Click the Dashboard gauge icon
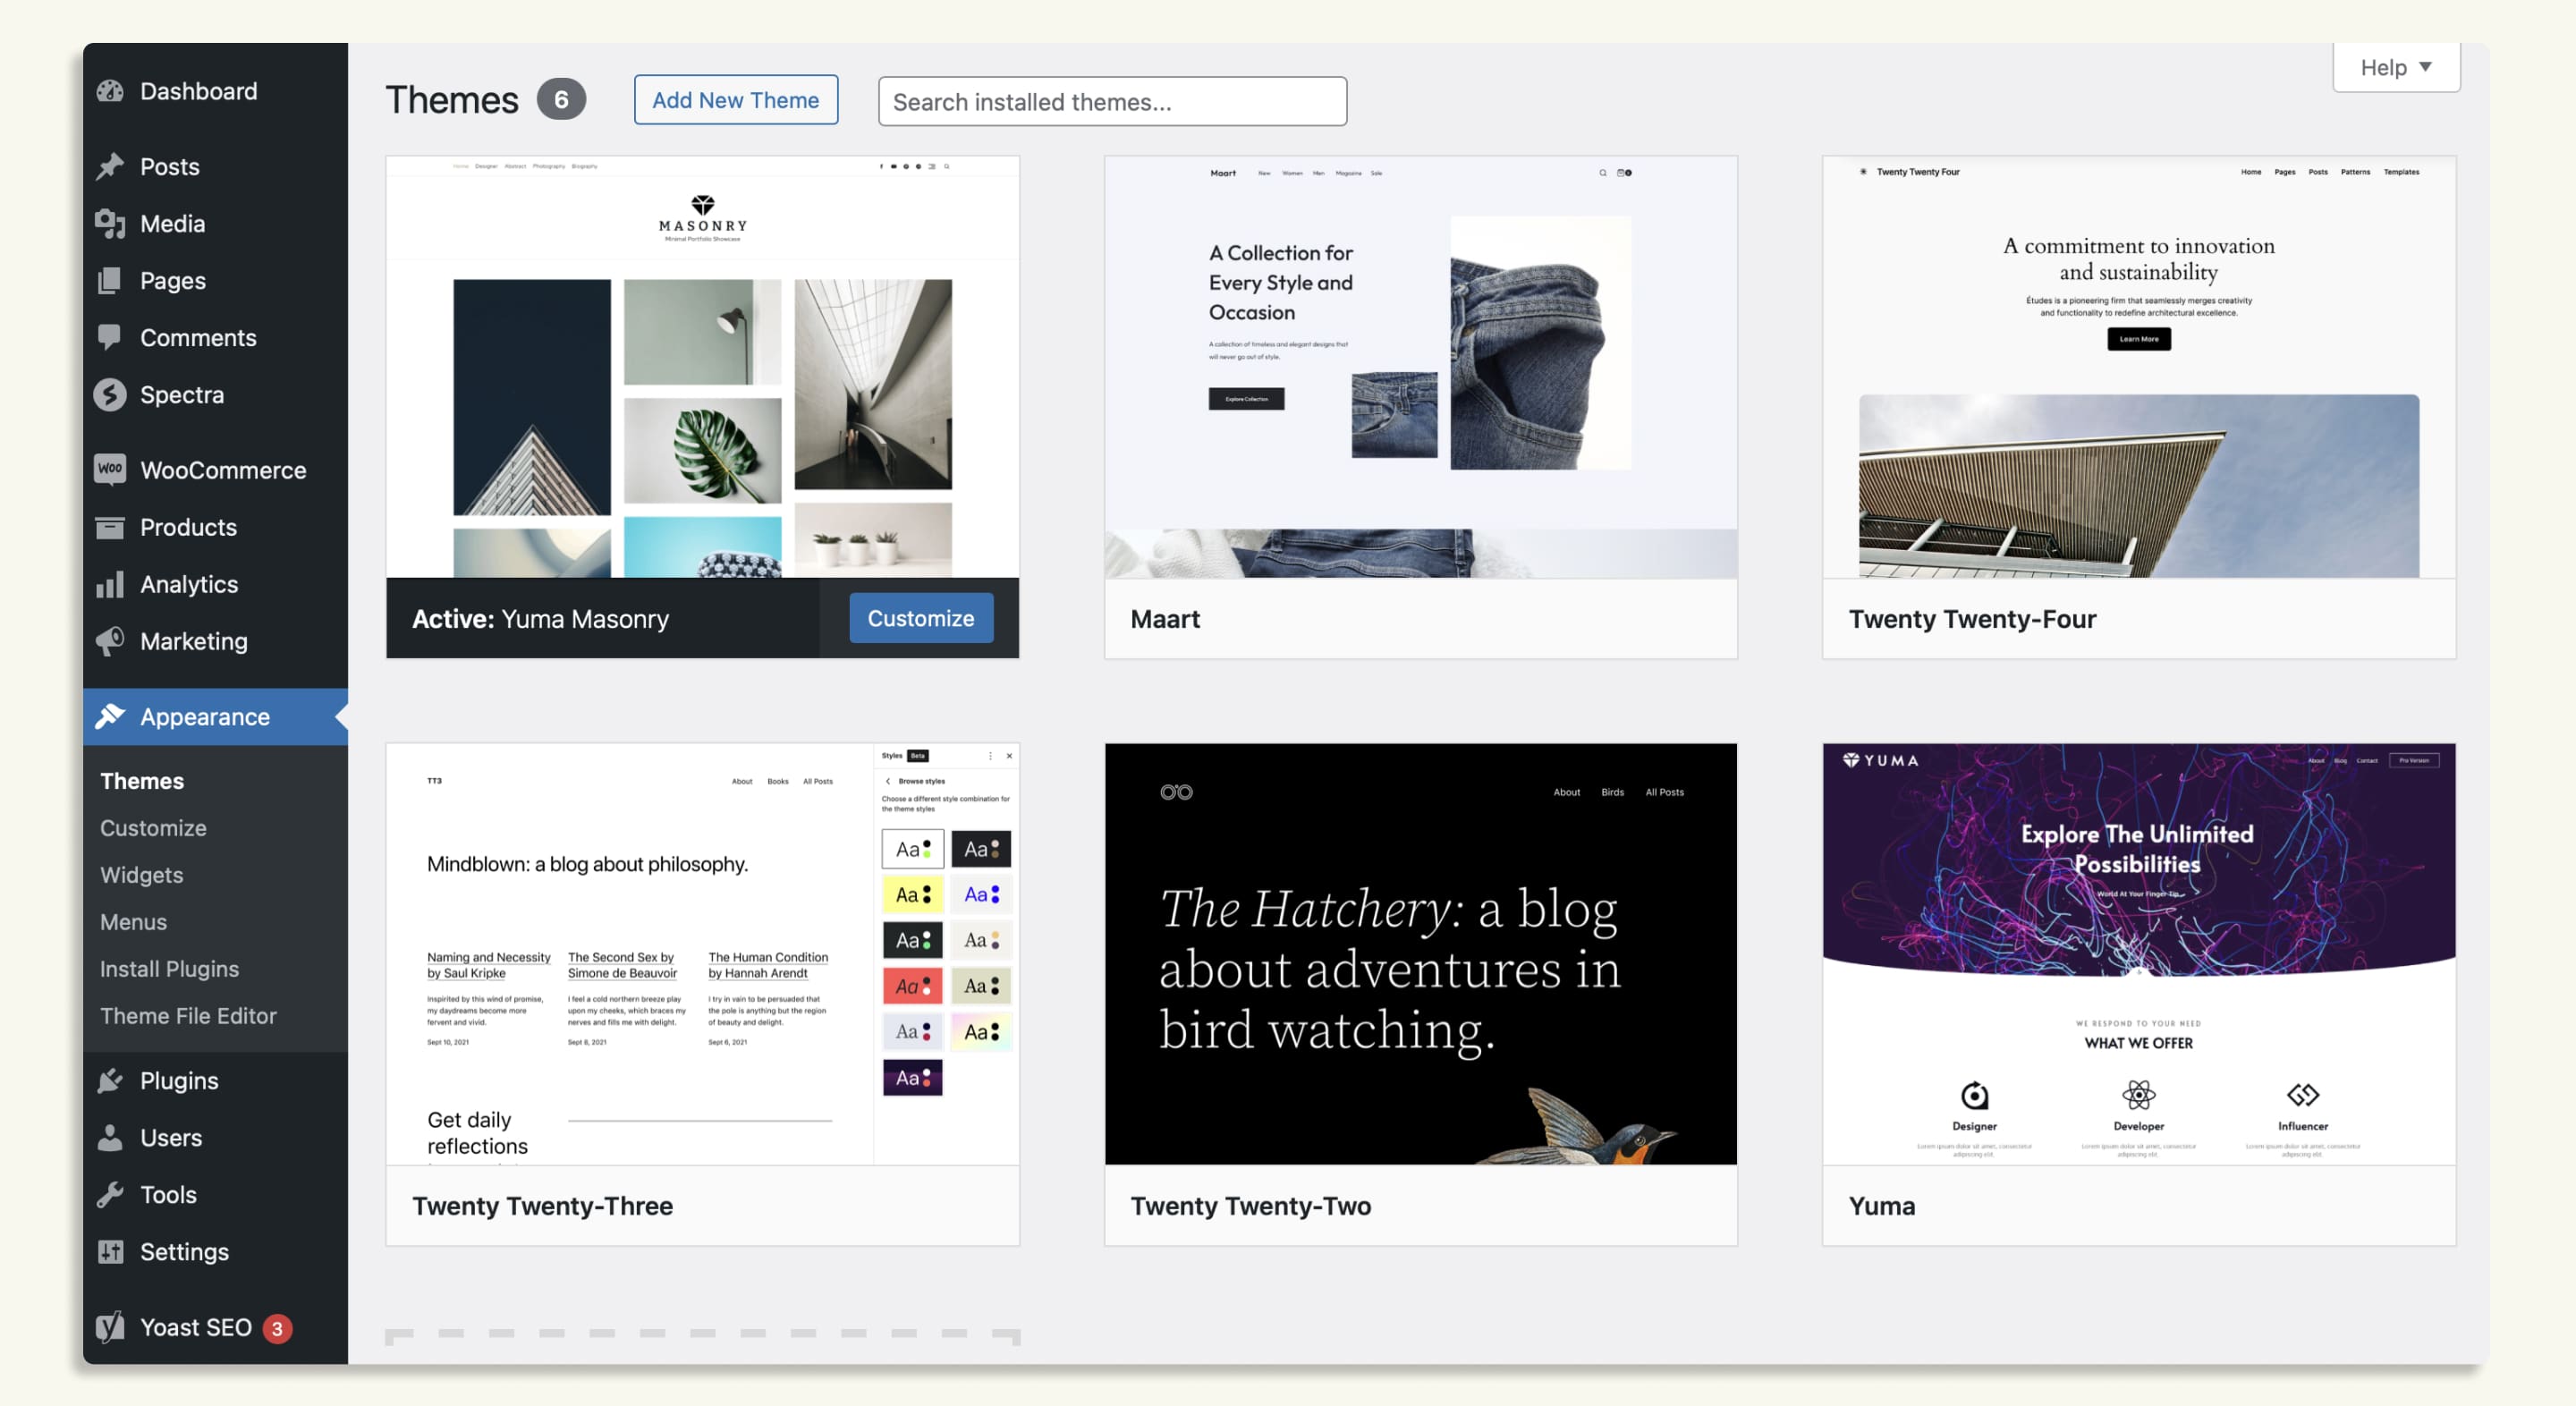 (110, 91)
